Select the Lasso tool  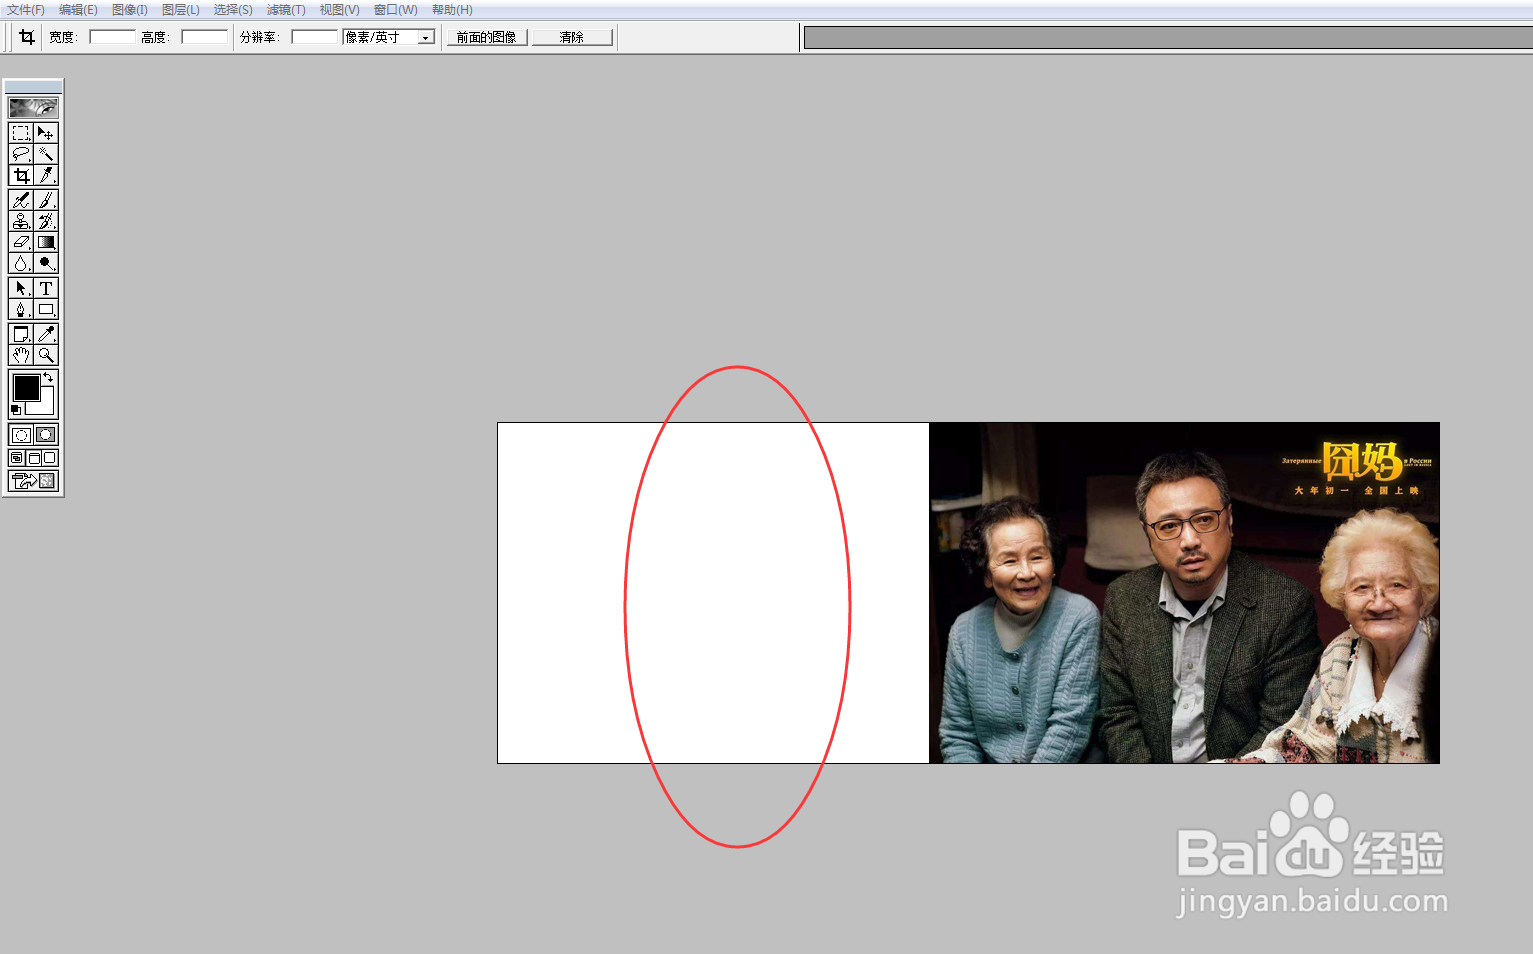point(21,154)
